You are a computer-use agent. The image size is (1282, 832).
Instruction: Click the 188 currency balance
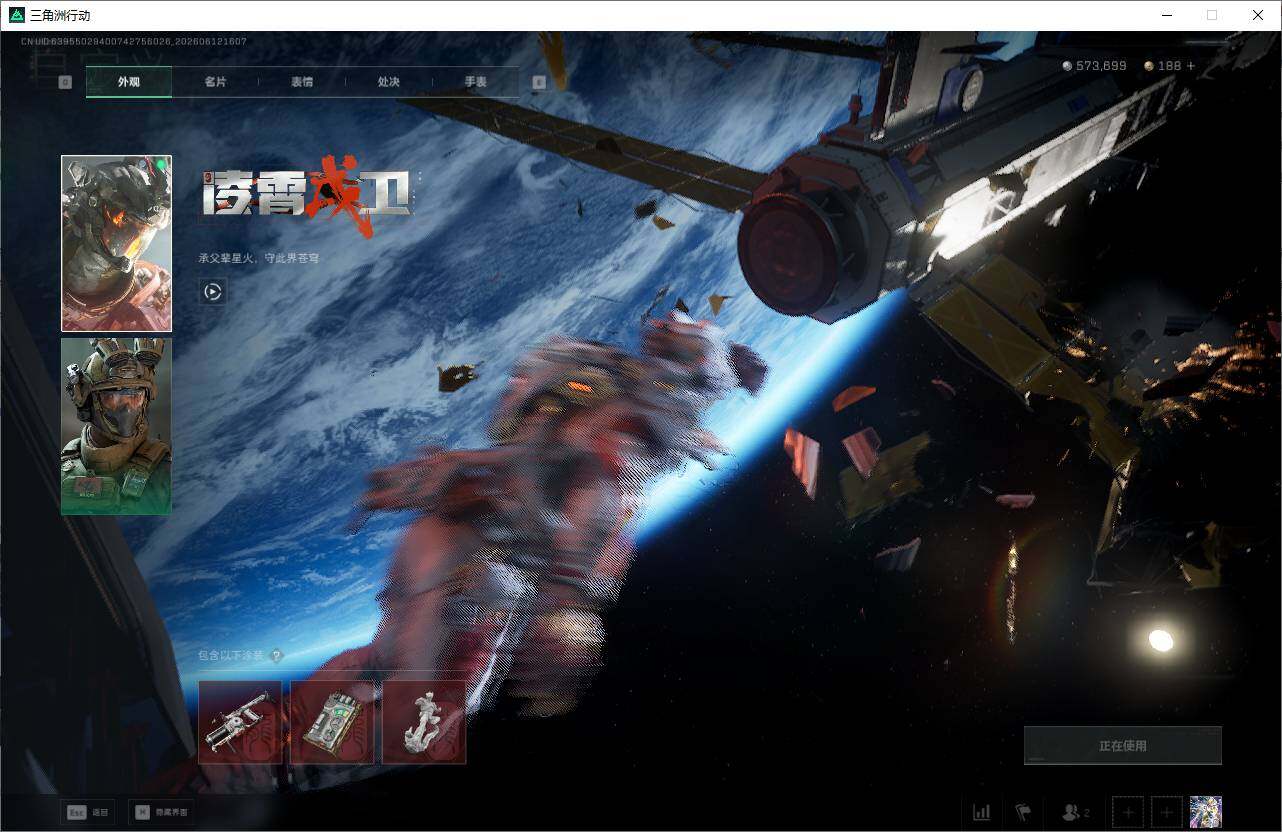pyautogui.click(x=1163, y=66)
